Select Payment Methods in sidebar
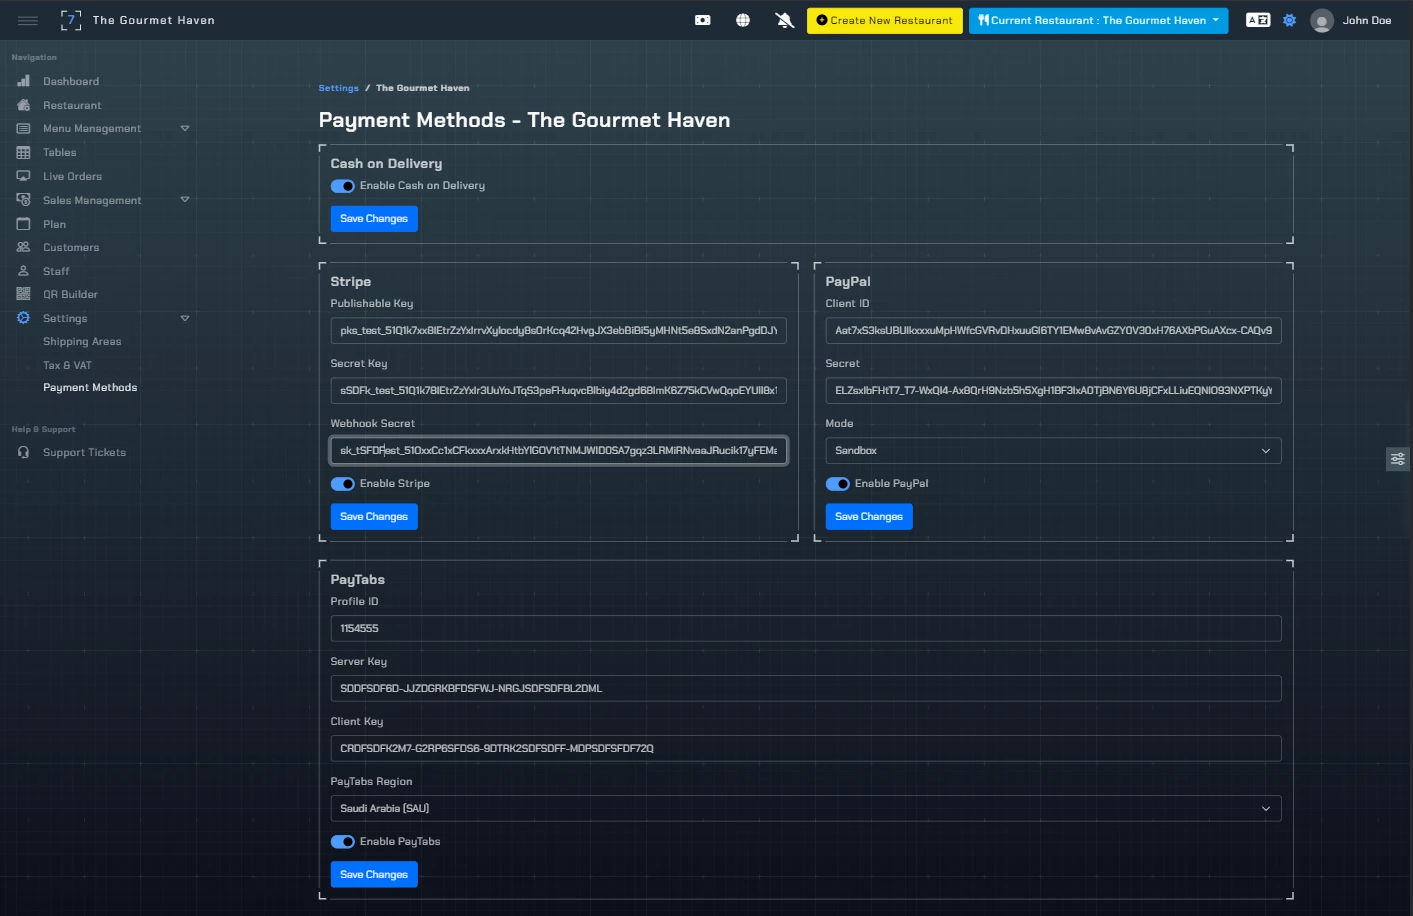 click(90, 387)
